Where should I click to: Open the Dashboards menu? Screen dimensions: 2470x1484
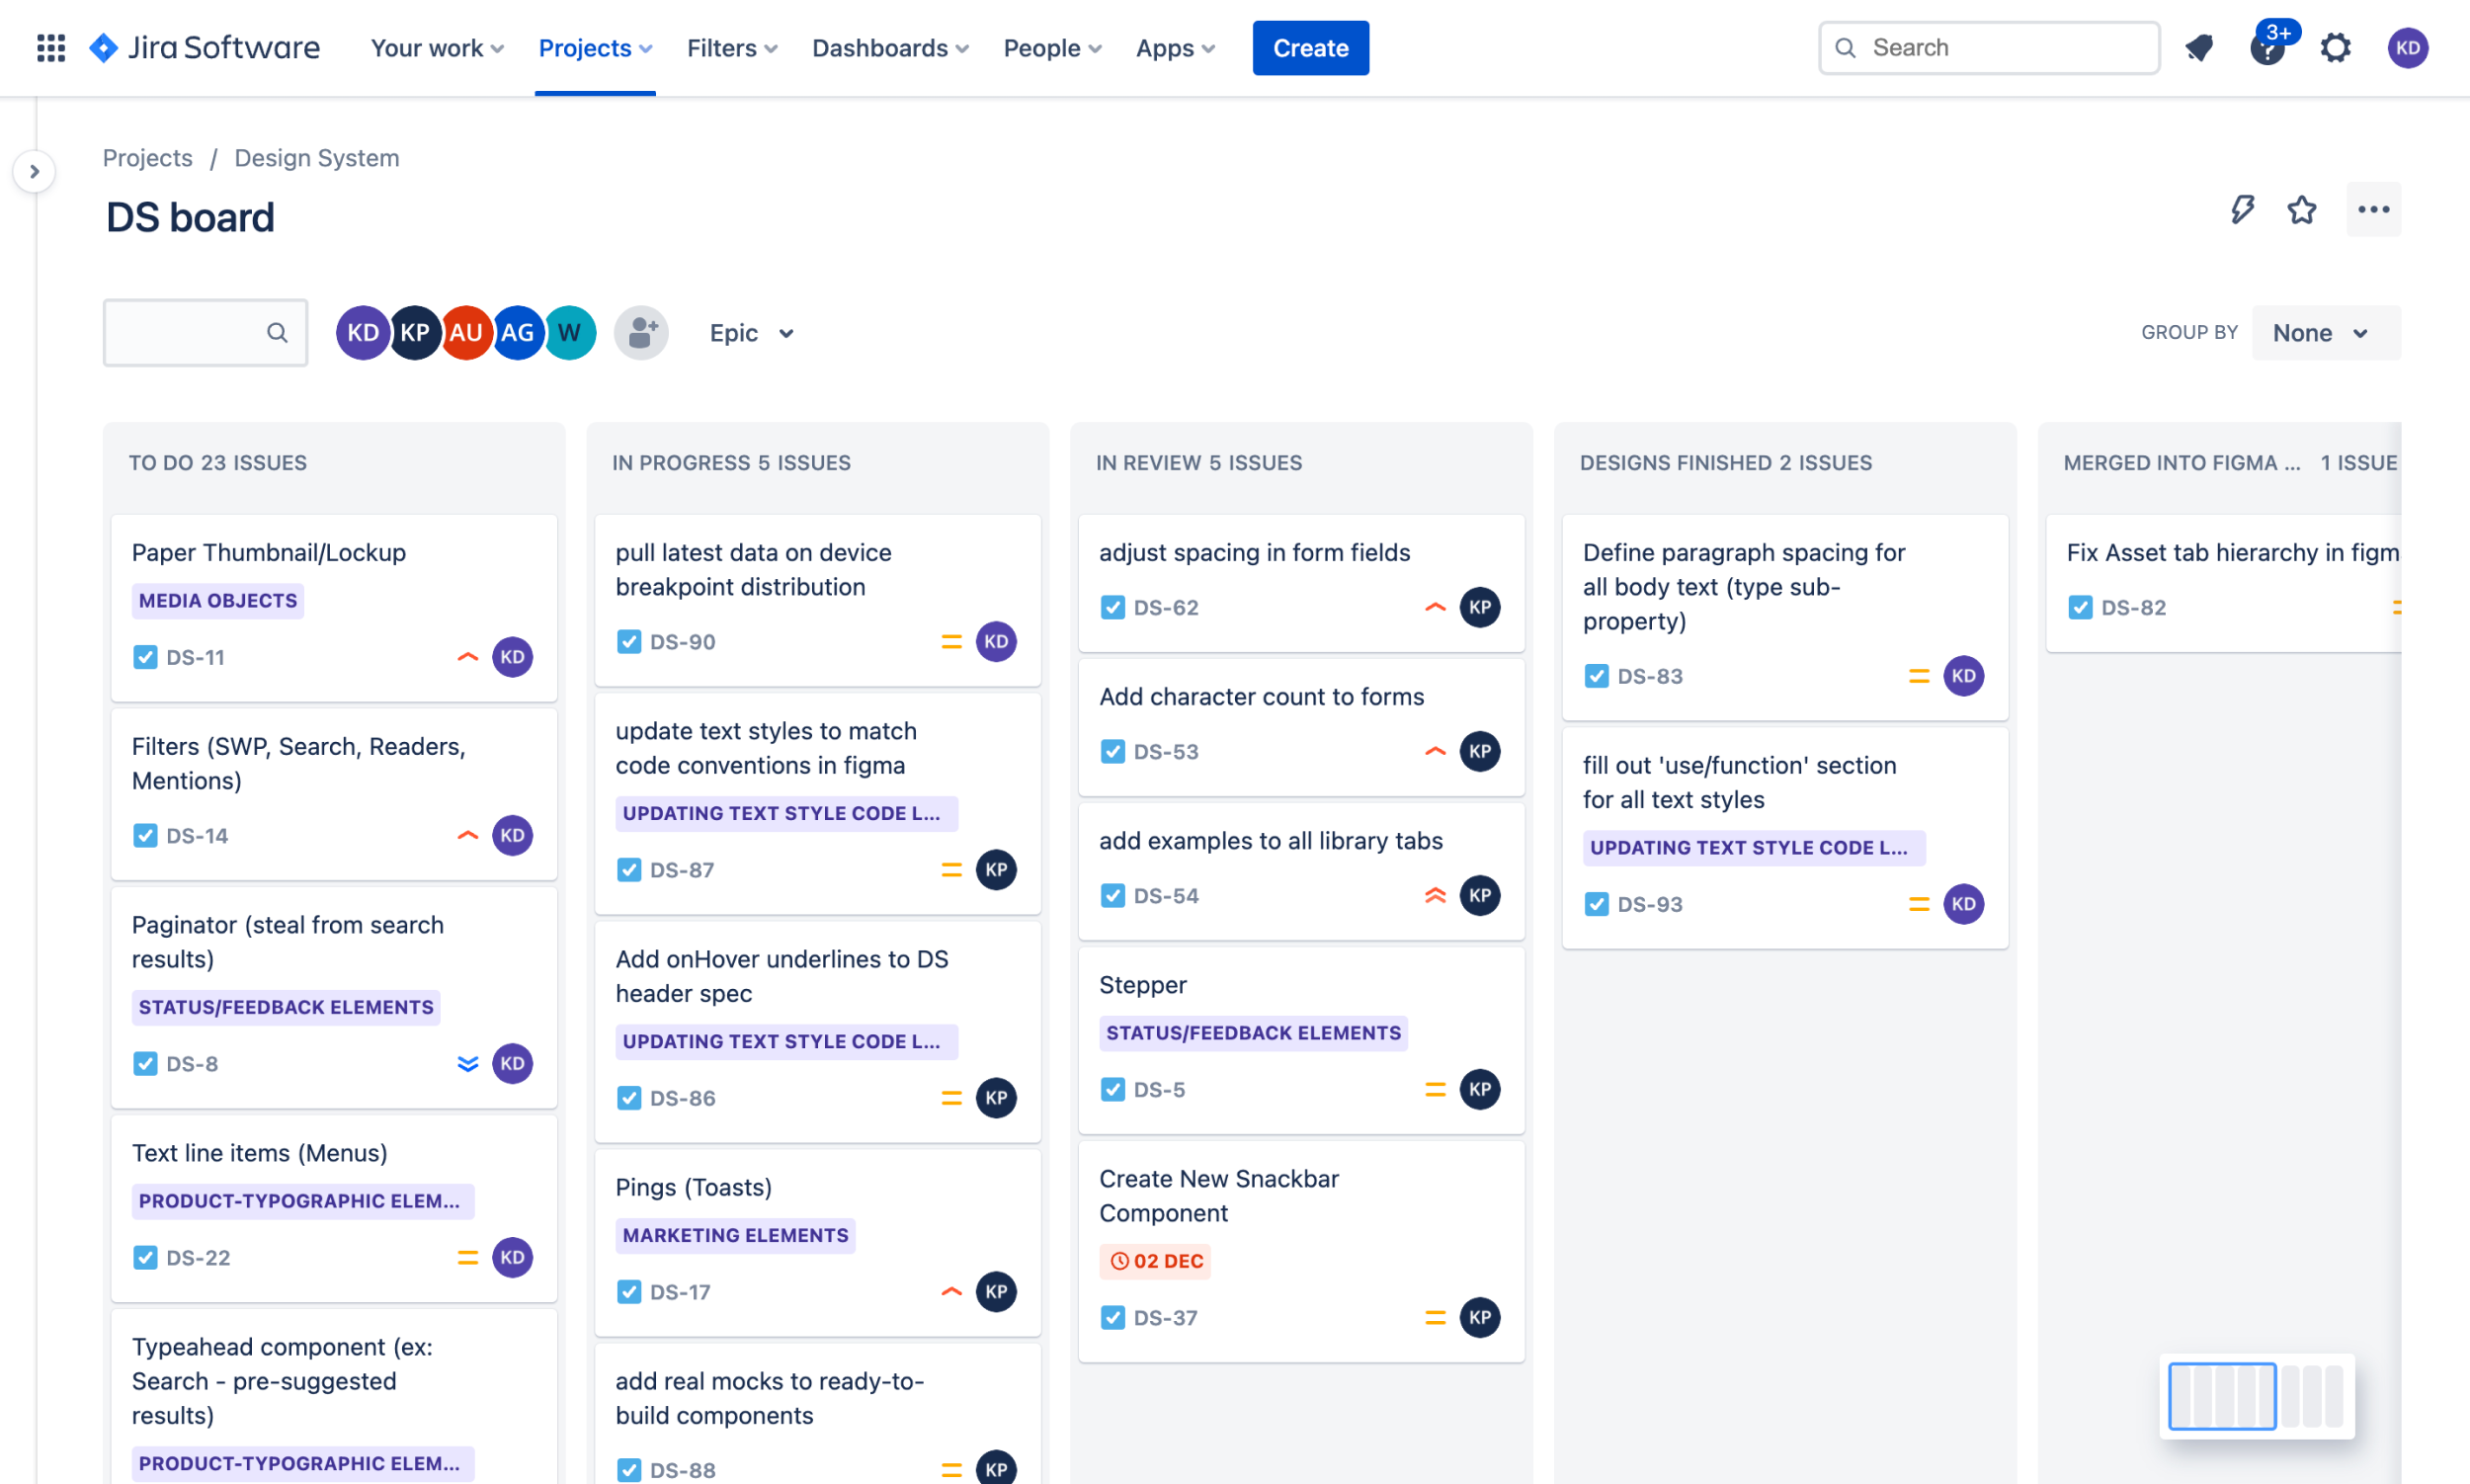pyautogui.click(x=890, y=47)
